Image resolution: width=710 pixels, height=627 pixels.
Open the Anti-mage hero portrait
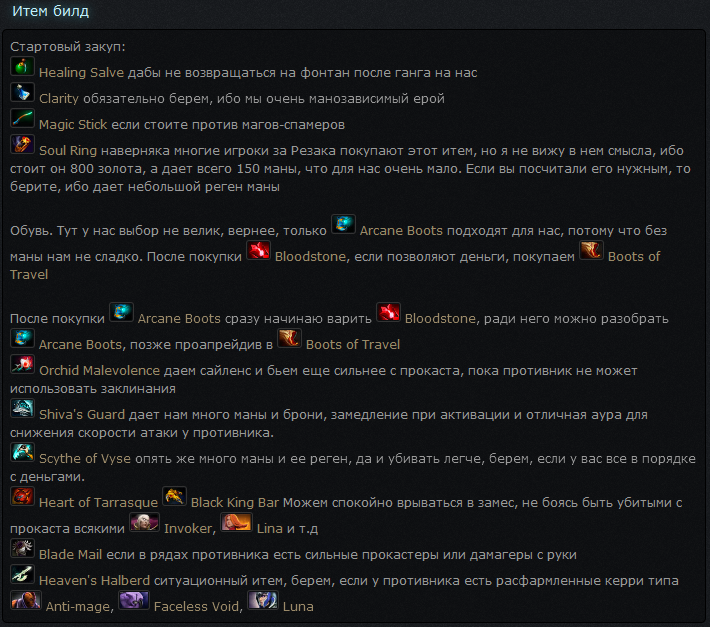point(26,600)
